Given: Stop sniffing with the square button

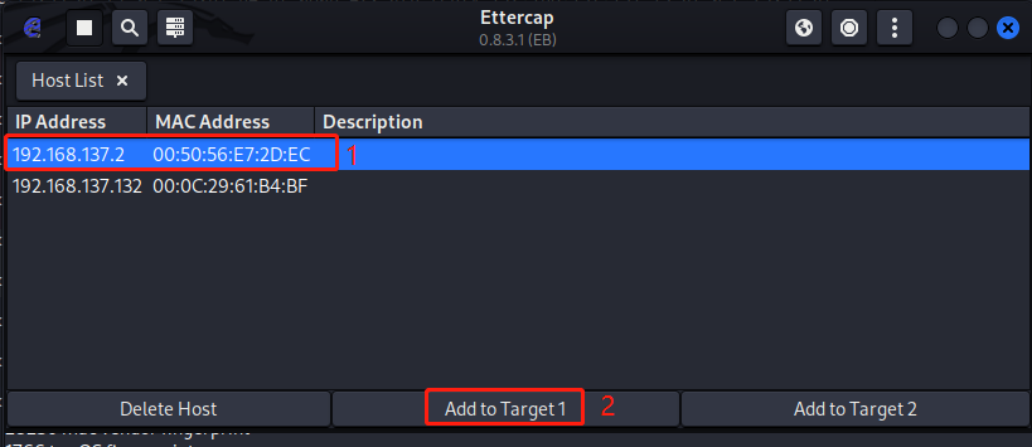Looking at the screenshot, I should [84, 28].
